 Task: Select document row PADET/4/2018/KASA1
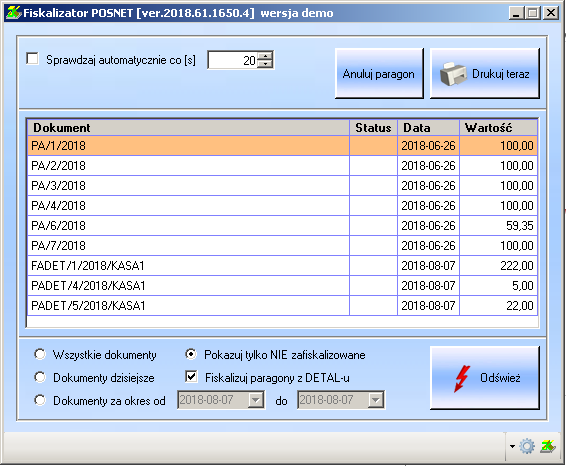283,286
